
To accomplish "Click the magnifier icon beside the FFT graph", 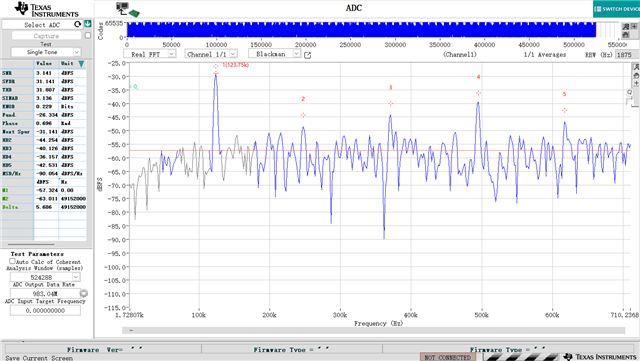I will point(629,93).
